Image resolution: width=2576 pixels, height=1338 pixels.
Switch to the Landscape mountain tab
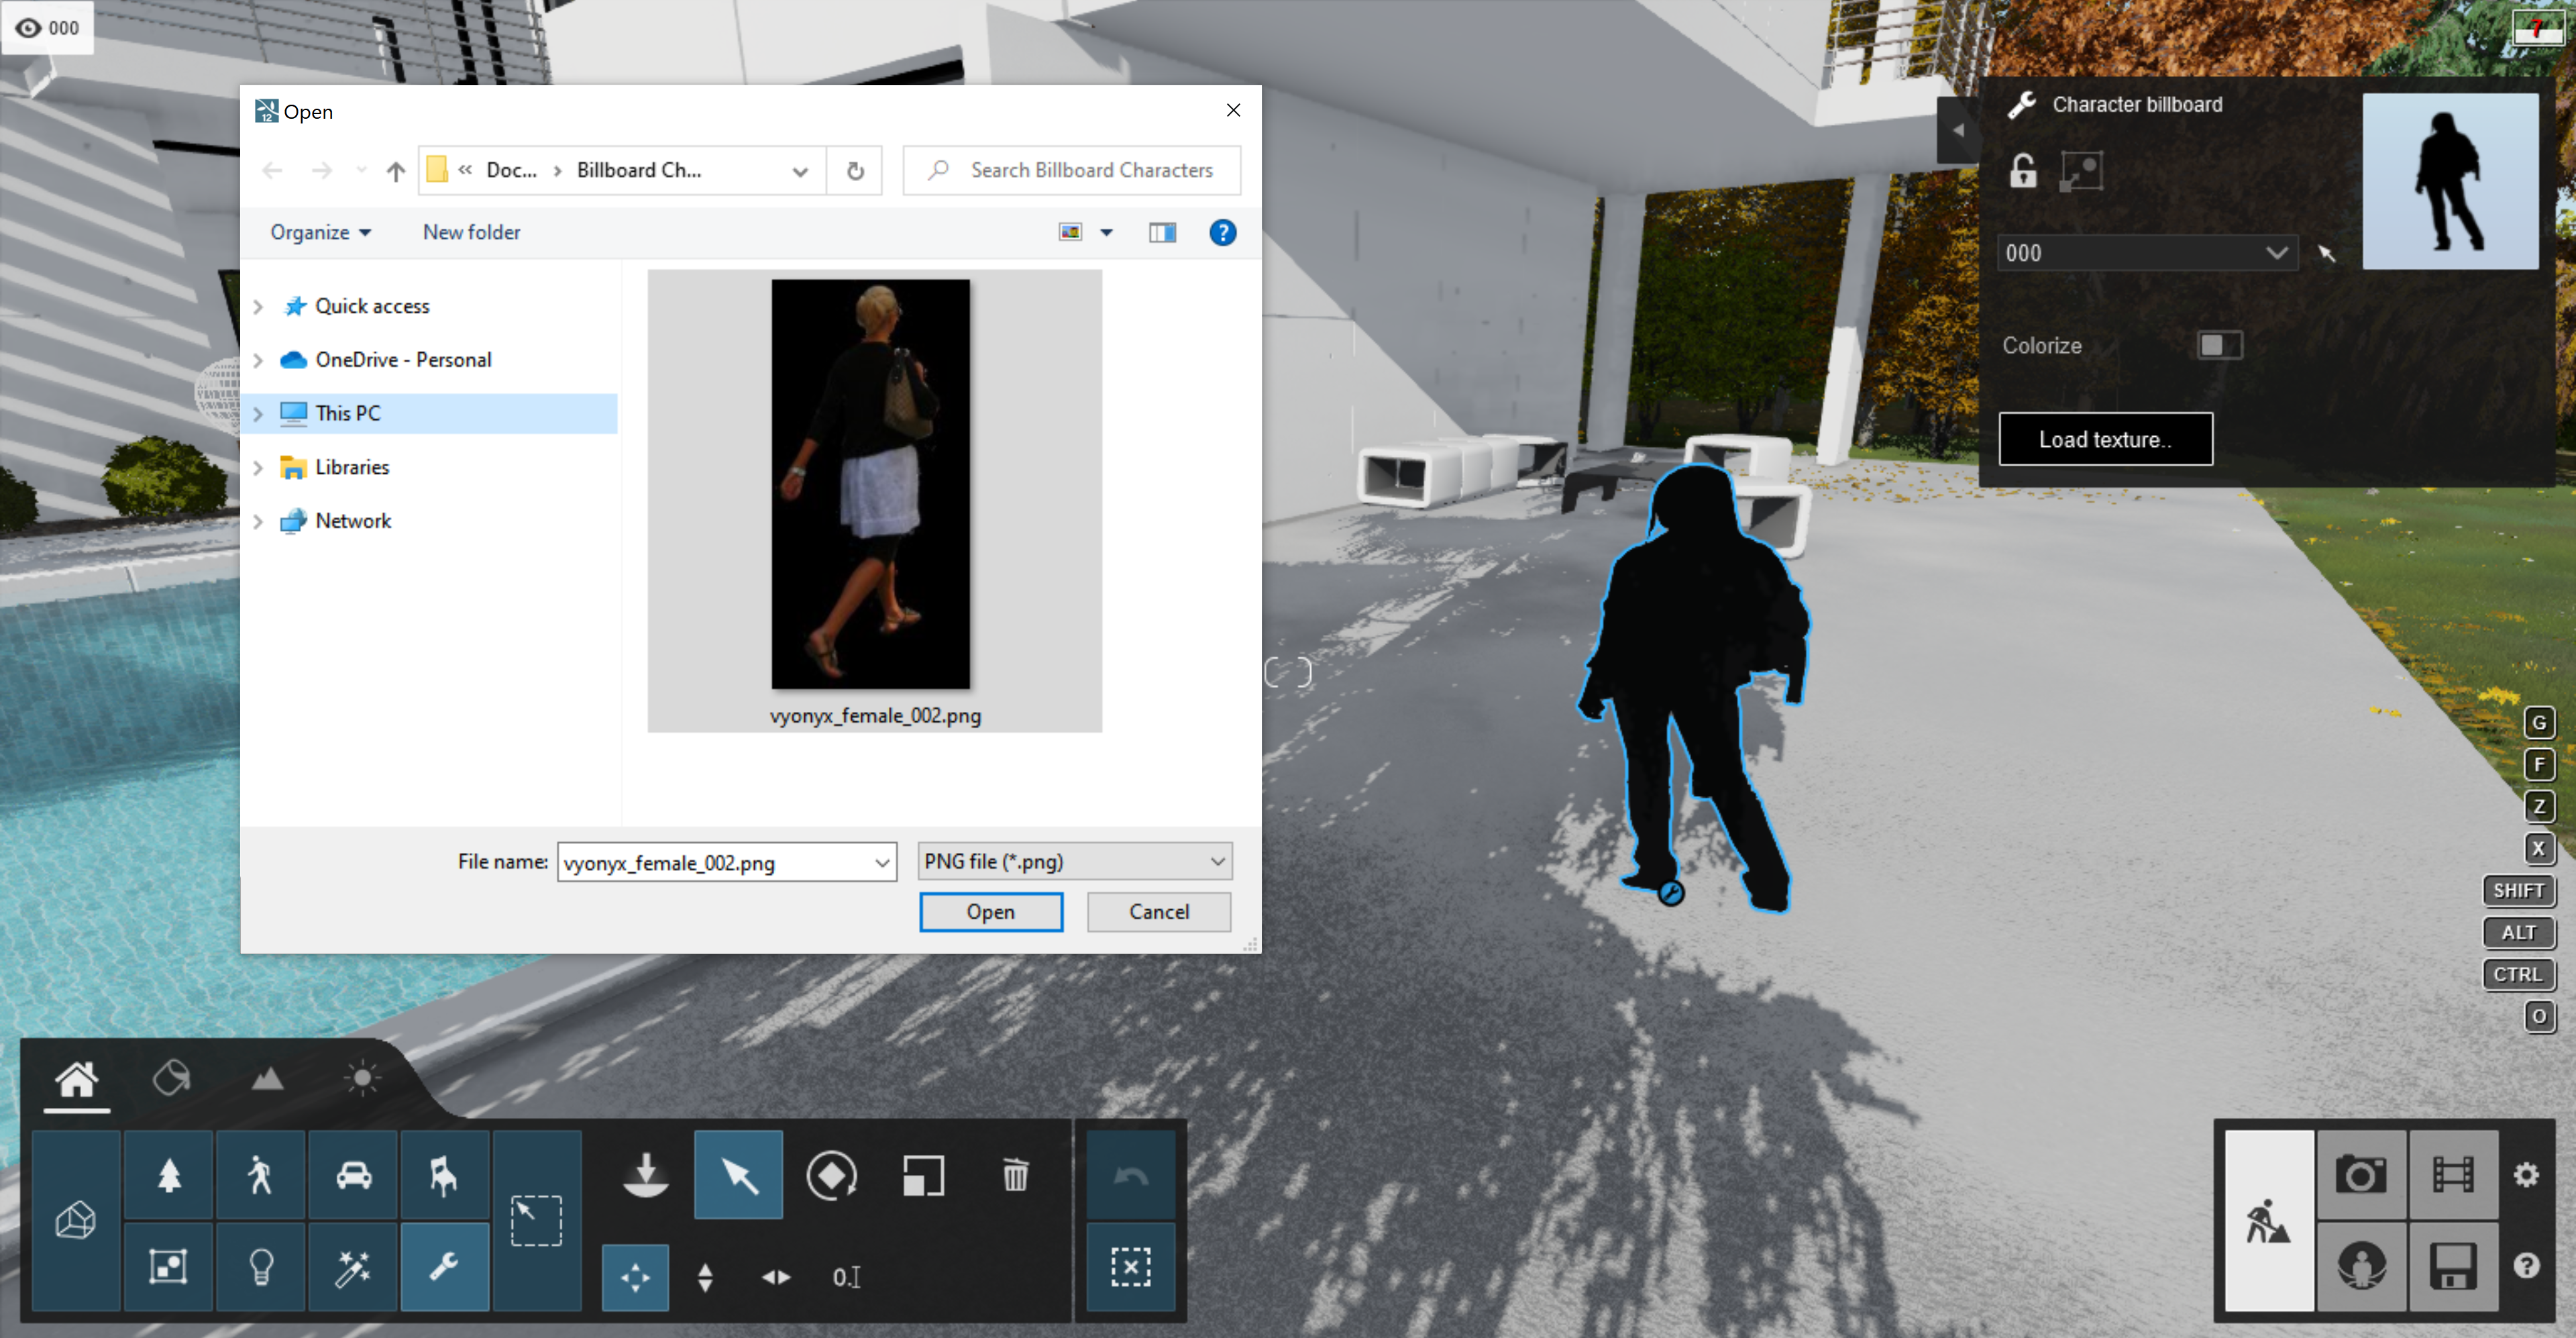(267, 1078)
